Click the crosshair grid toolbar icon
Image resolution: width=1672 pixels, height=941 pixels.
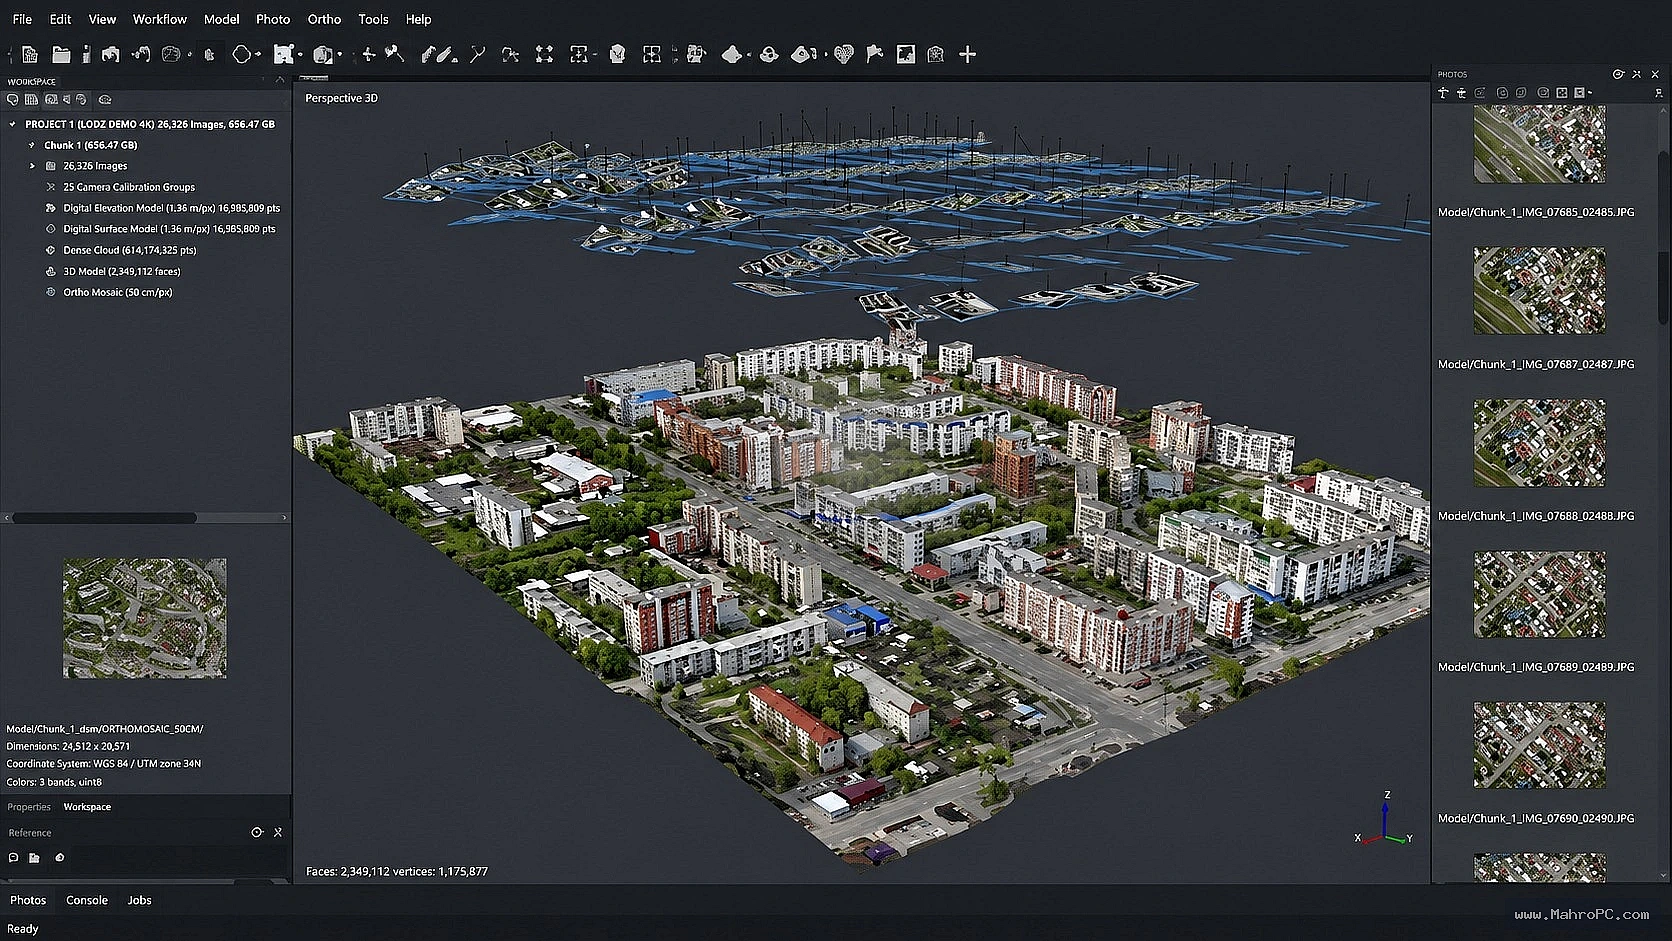(652, 54)
